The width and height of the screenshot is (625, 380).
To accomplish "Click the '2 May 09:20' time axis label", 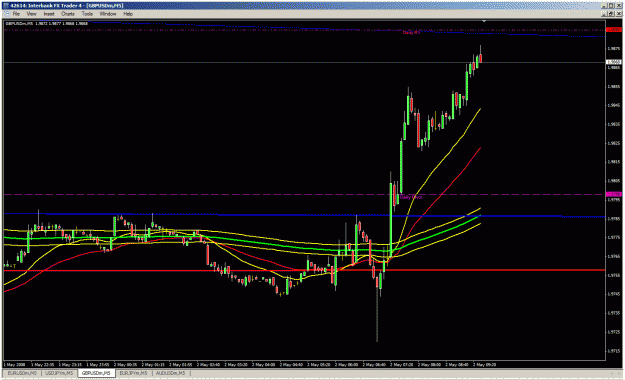I will click(x=484, y=364).
